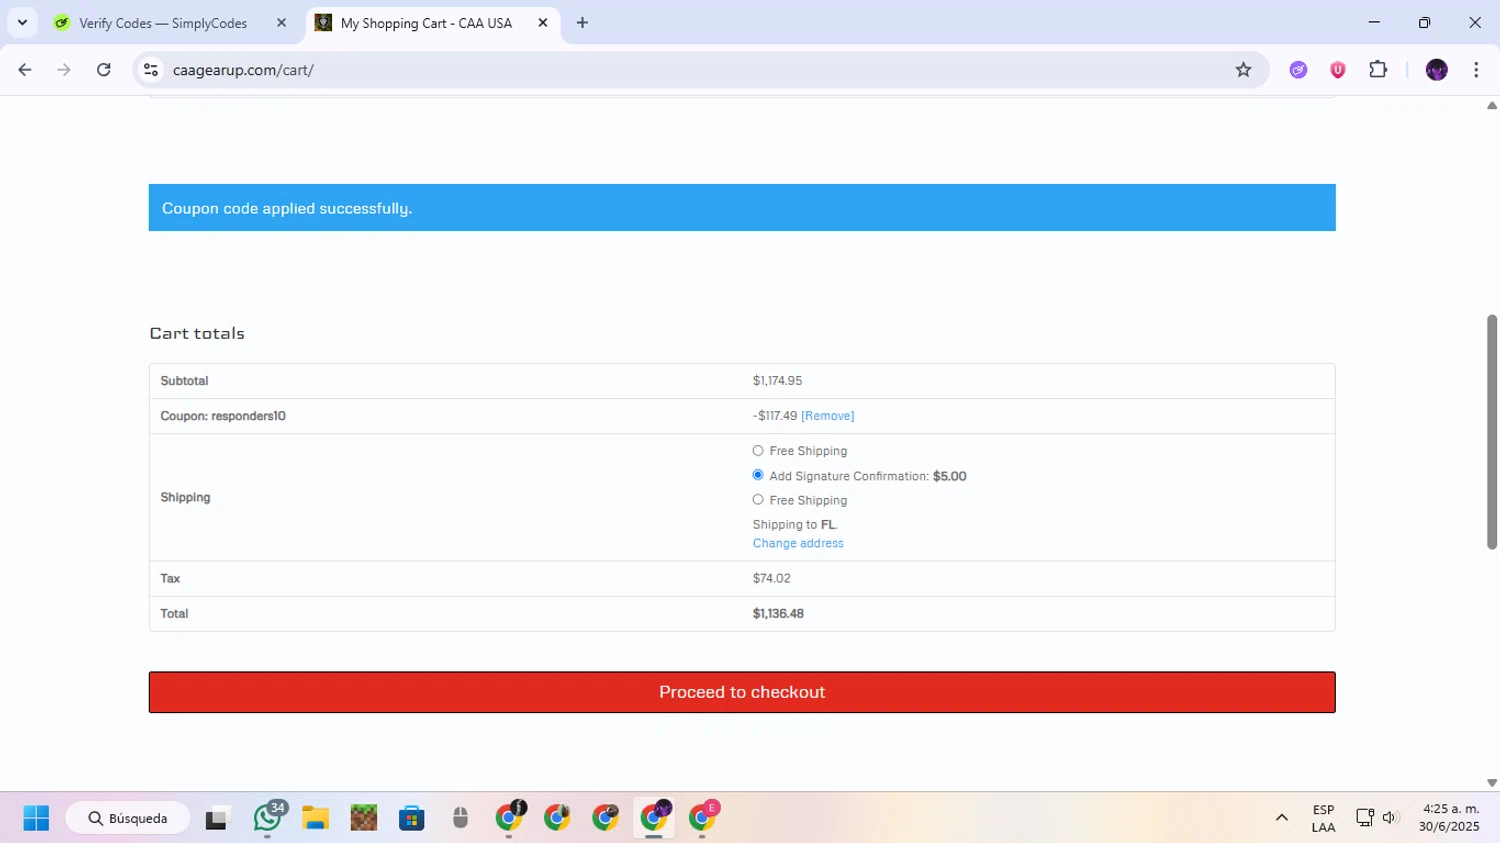1500x843 pixels.
Task: Open the first Chrome taskbar icon
Action: 509,818
